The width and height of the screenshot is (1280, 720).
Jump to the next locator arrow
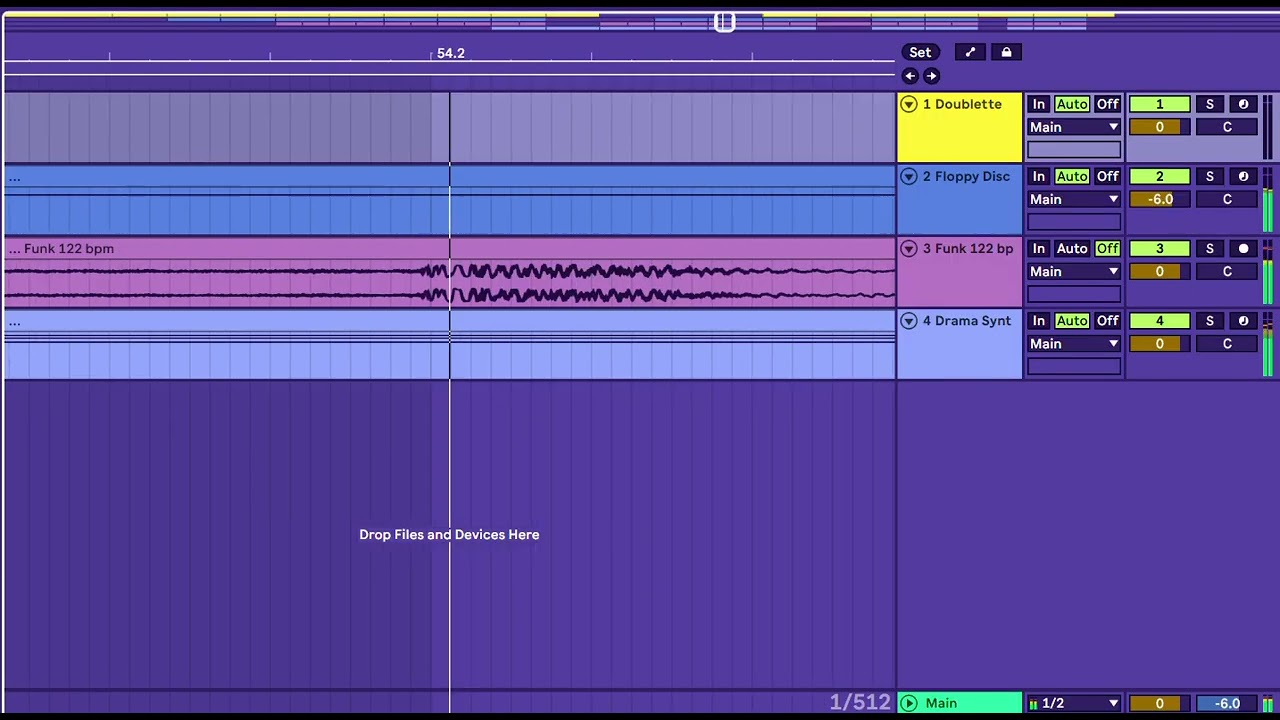(931, 76)
